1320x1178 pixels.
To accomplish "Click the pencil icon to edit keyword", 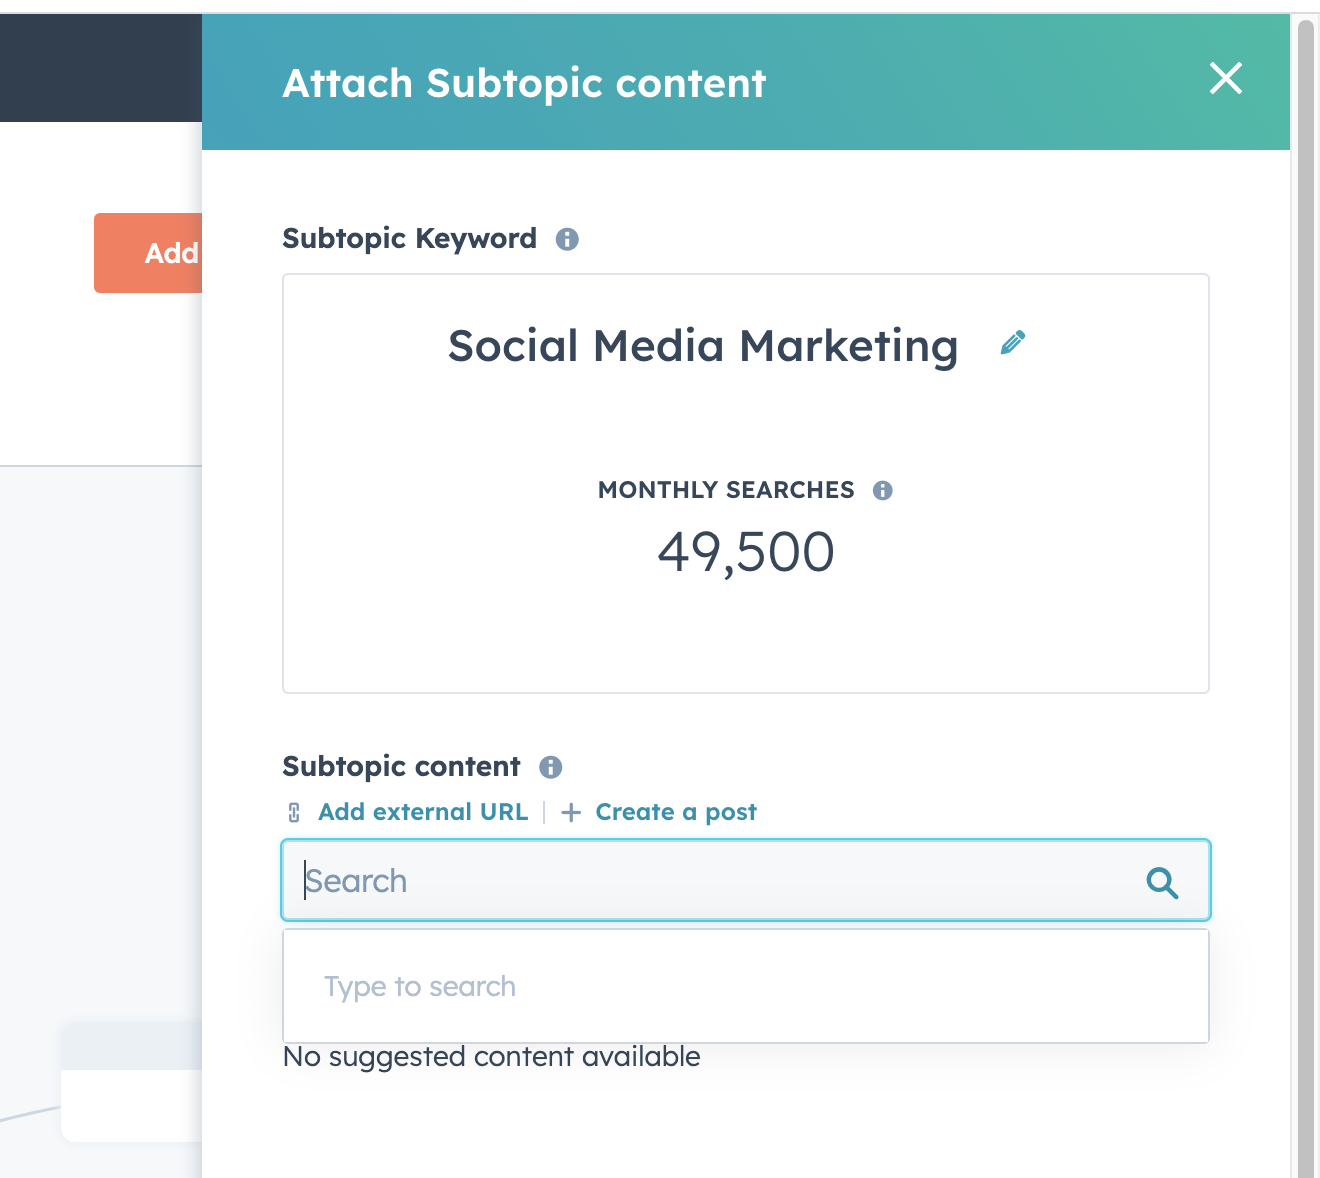I will coord(1013,344).
